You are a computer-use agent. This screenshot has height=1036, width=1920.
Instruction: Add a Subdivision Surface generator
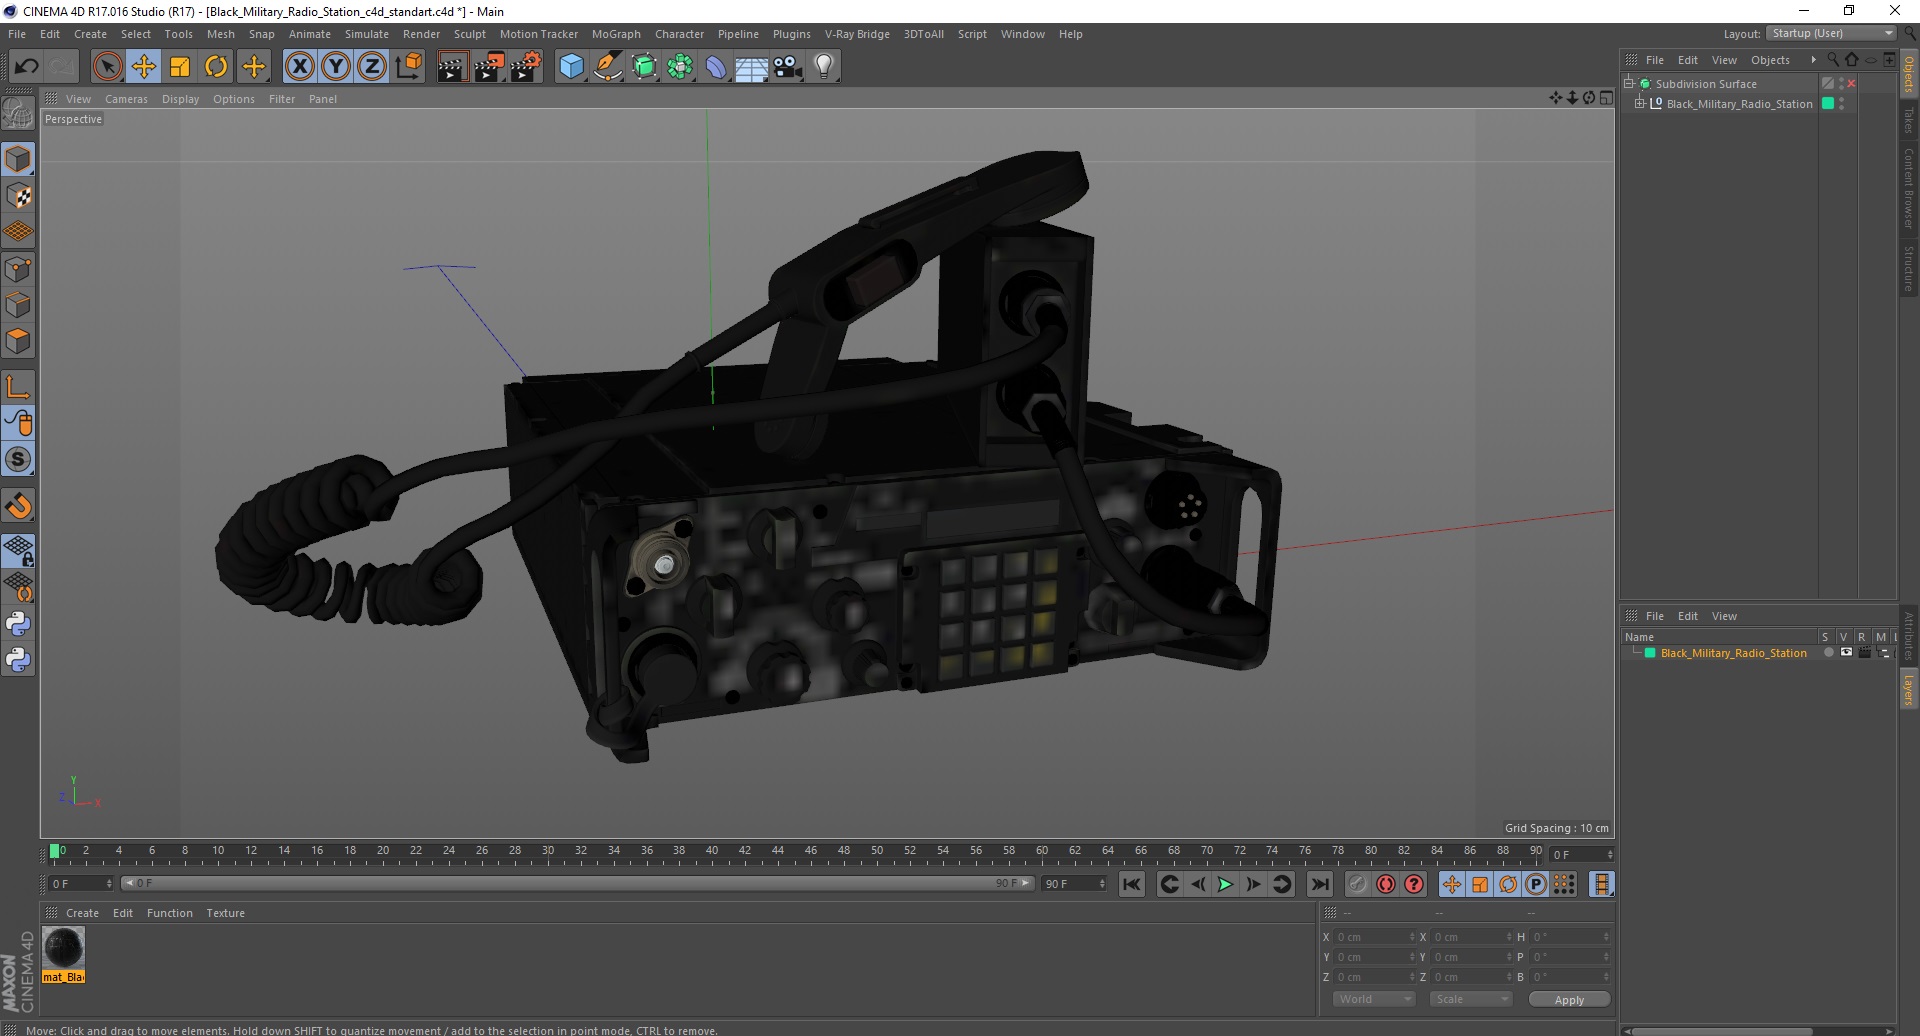coord(644,67)
